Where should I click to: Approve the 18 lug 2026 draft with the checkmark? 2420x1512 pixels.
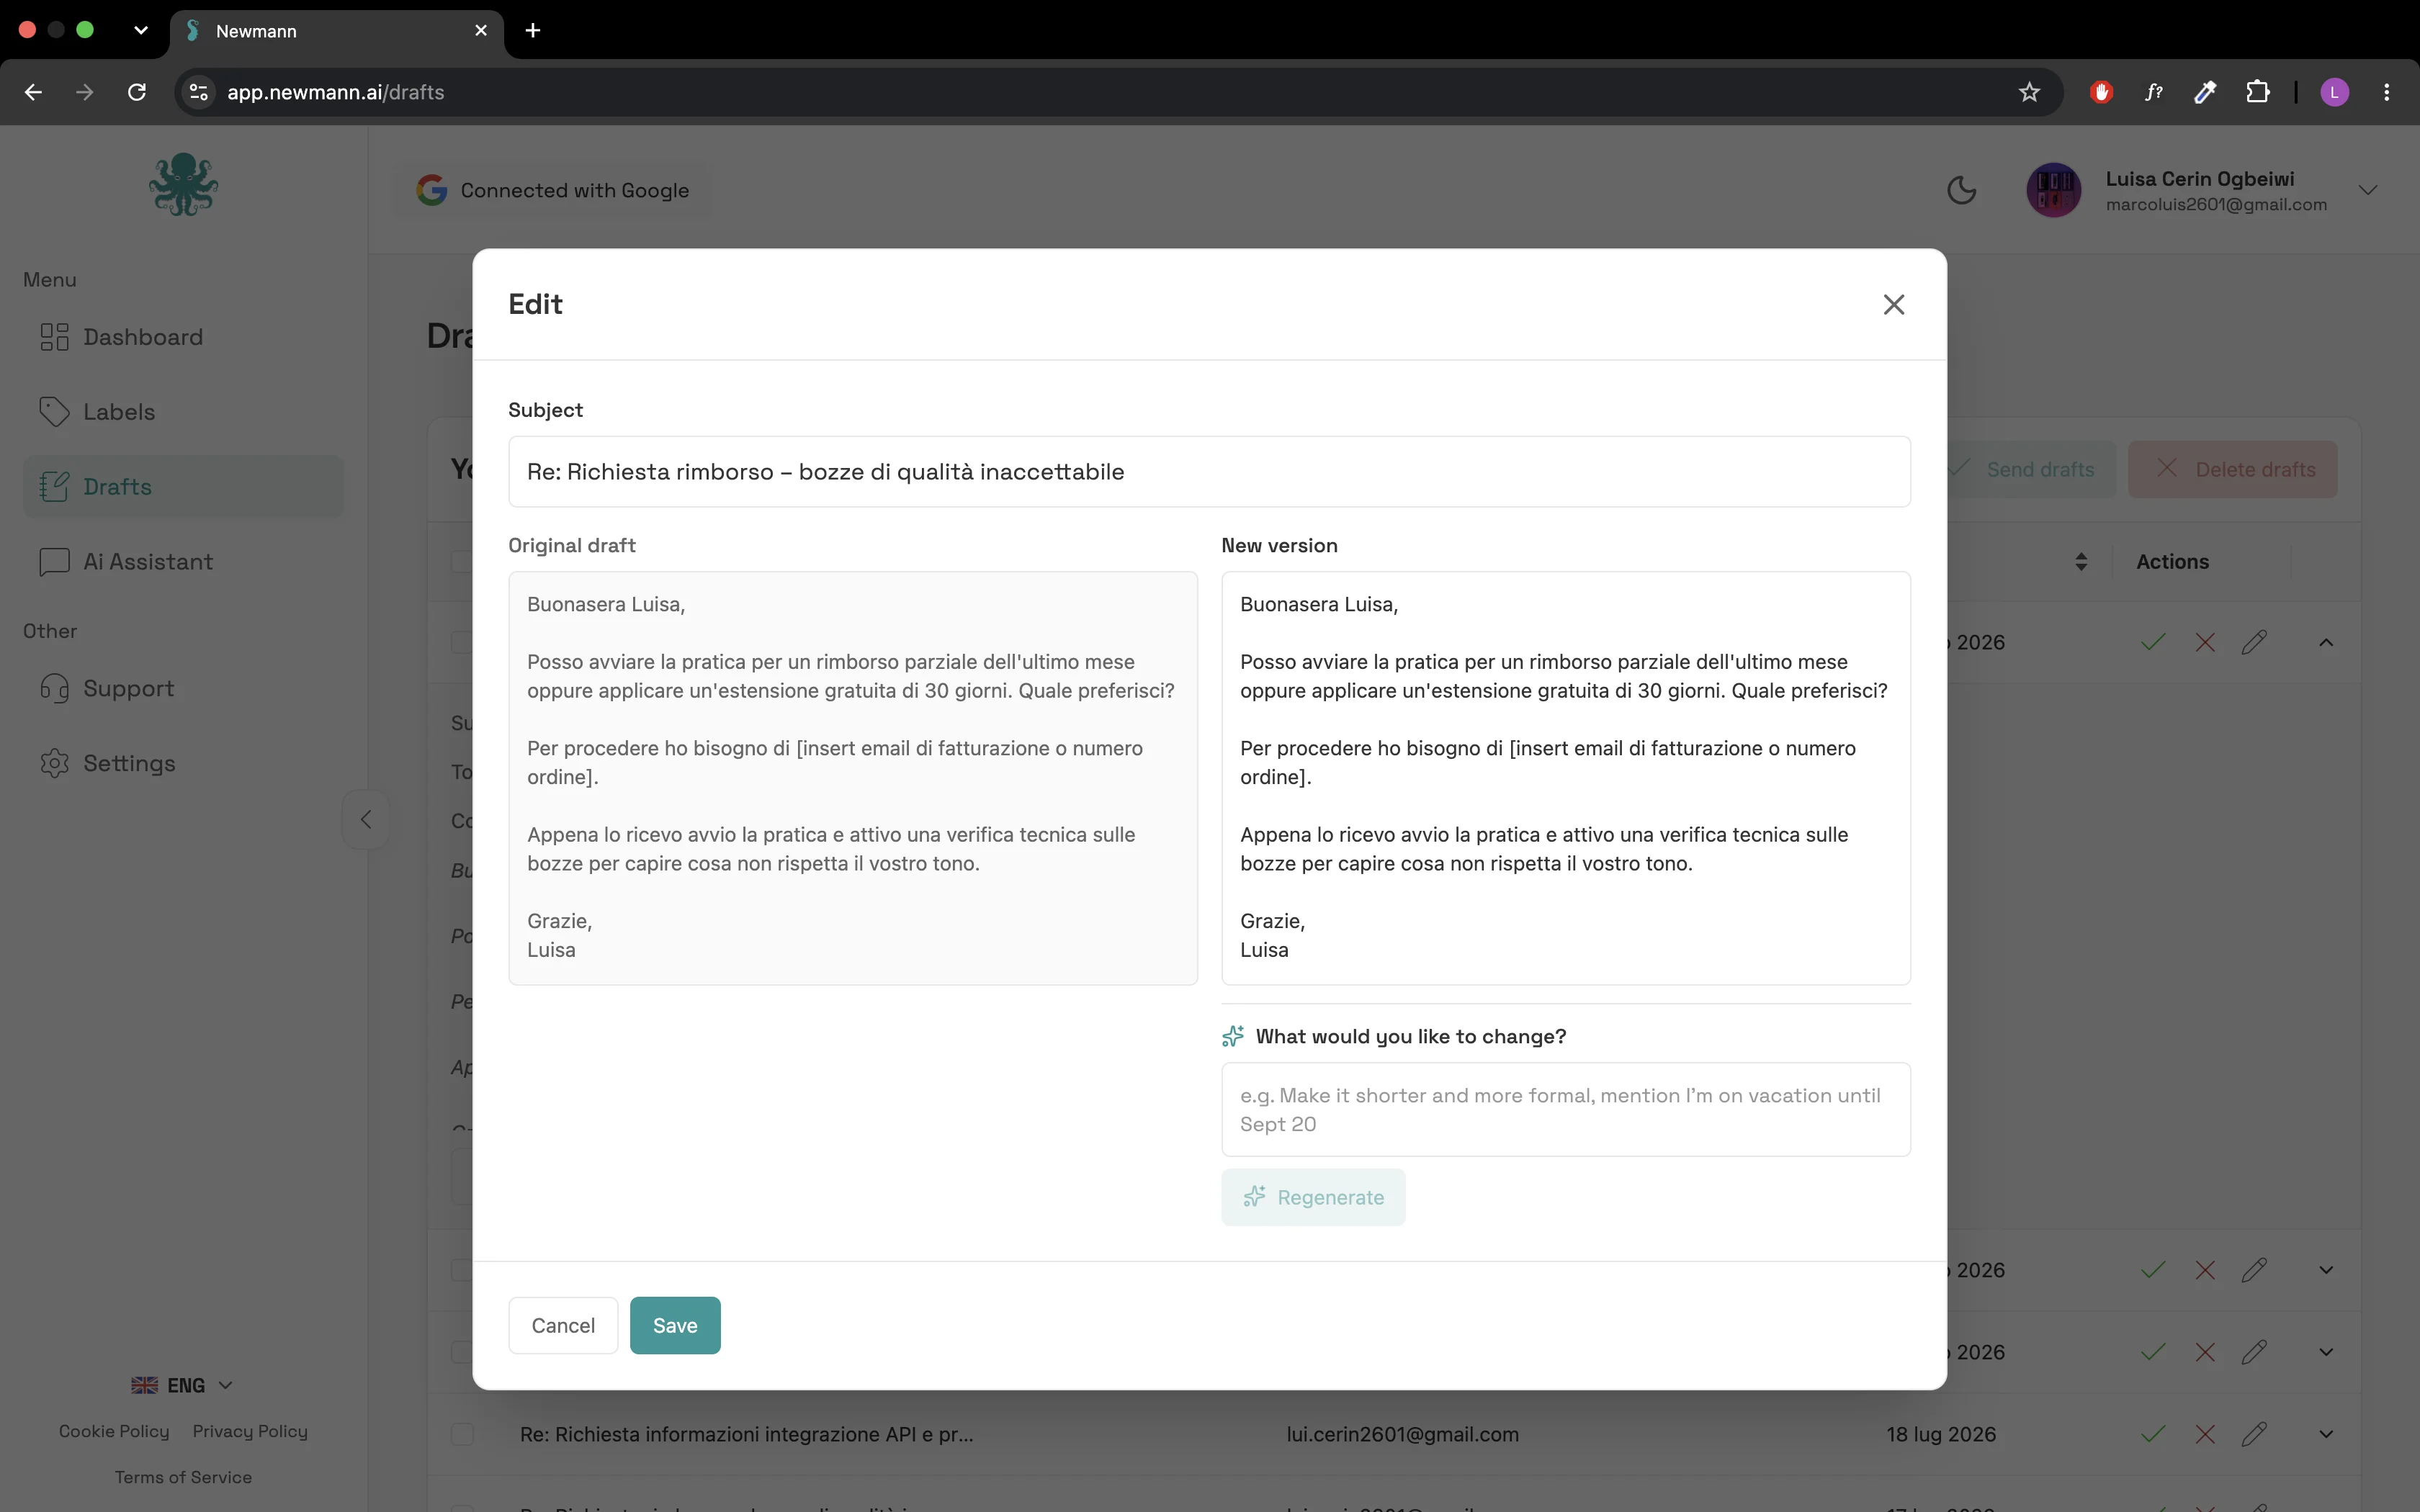coord(2153,1434)
